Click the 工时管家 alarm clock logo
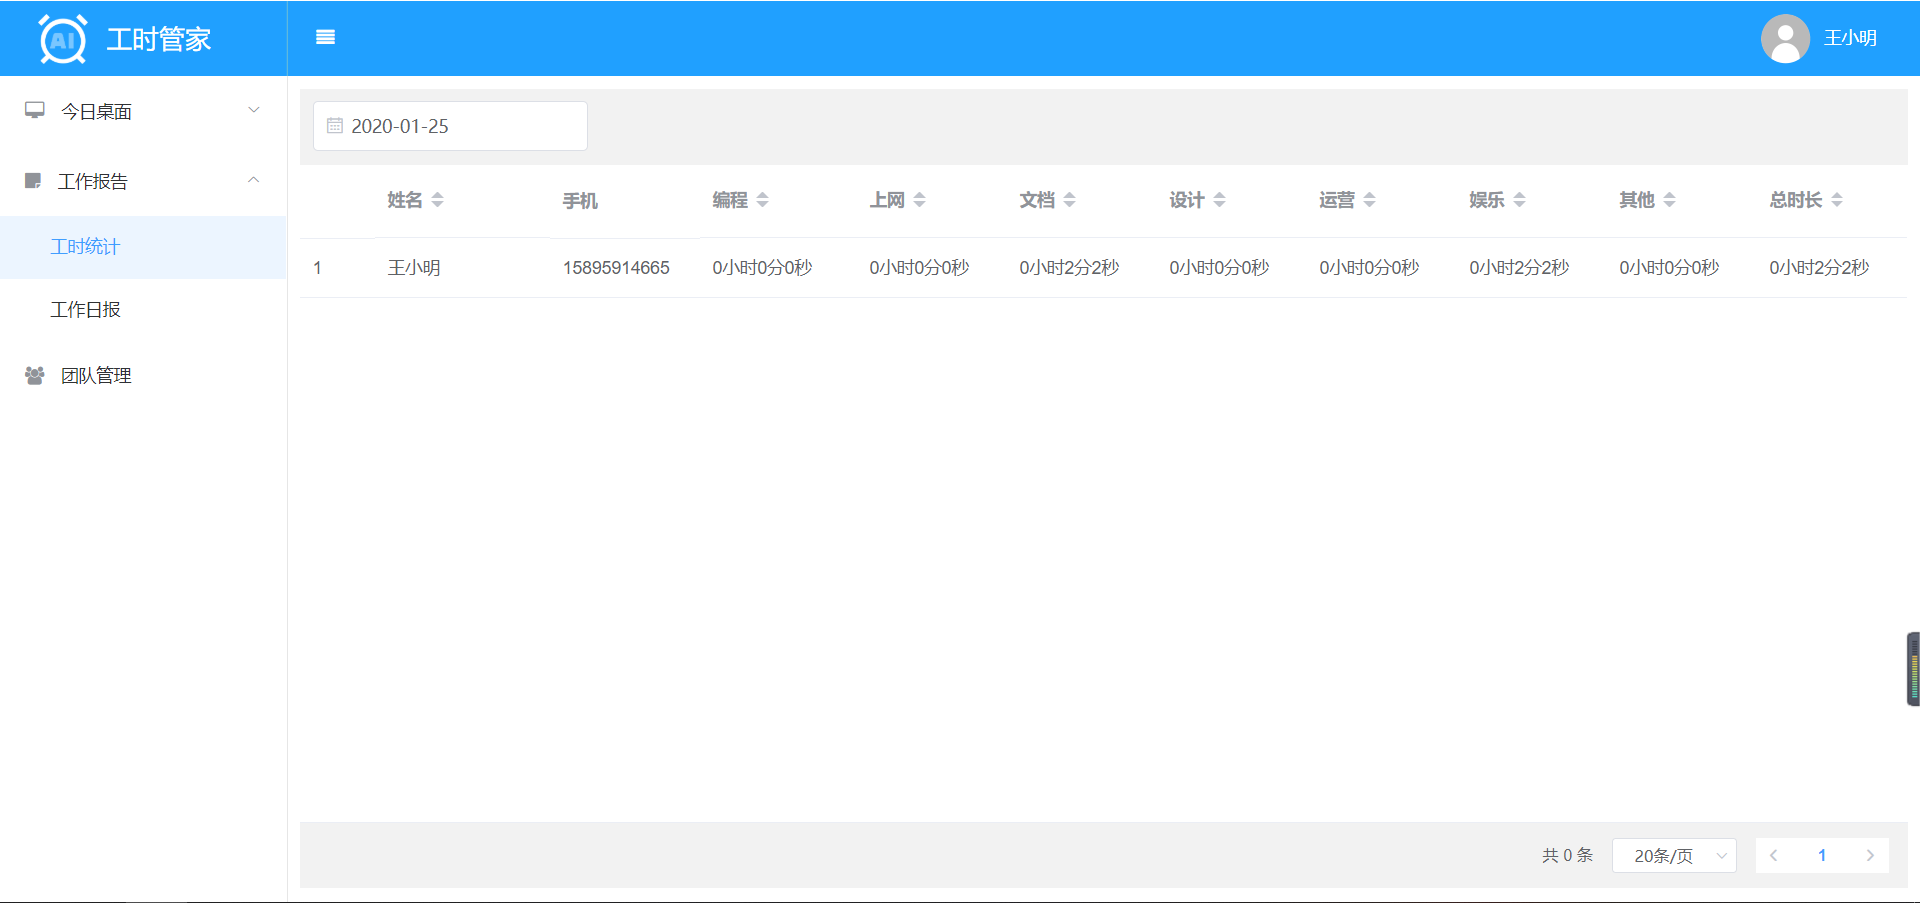This screenshot has height=903, width=1920. (62, 40)
